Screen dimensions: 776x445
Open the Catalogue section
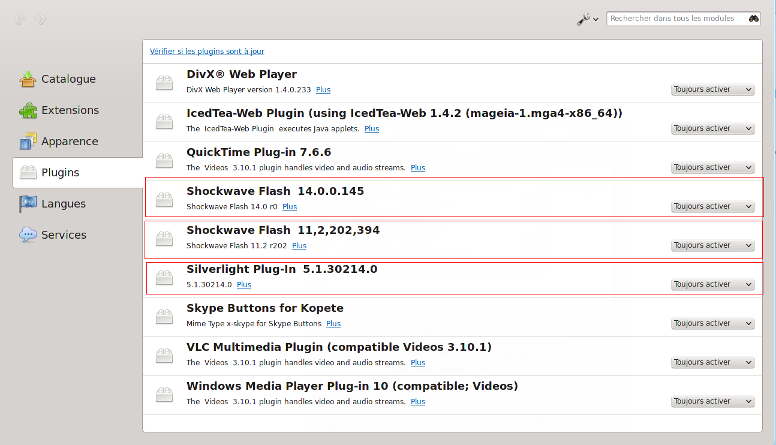click(58, 79)
